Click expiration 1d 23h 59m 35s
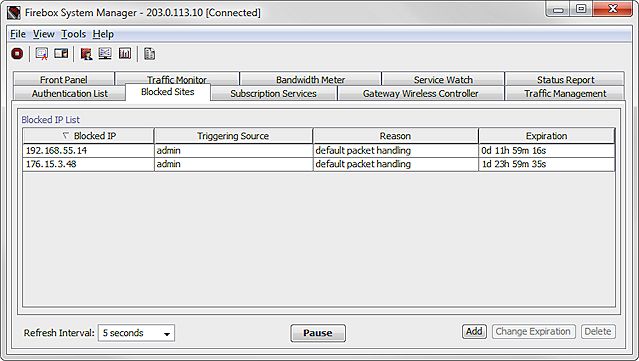 pyautogui.click(x=546, y=164)
